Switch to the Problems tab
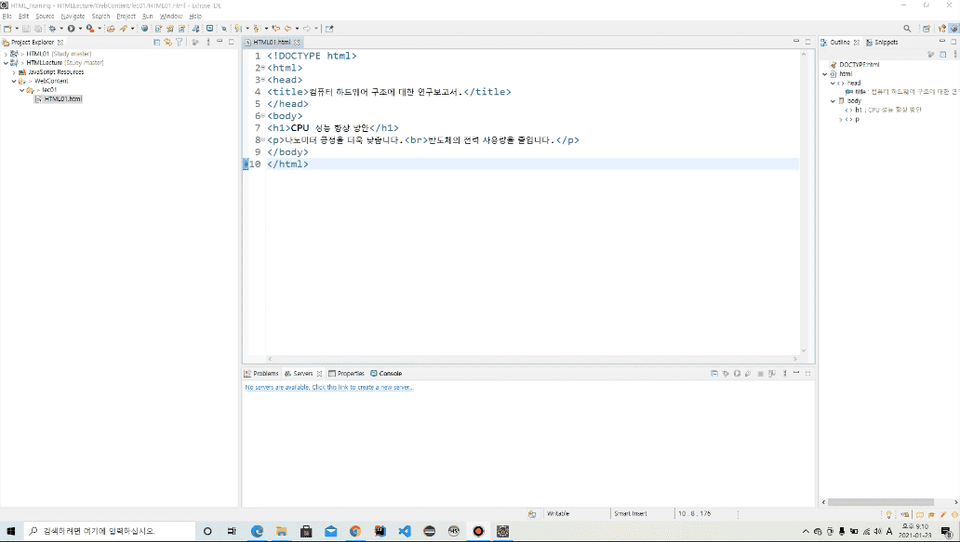This screenshot has height=542, width=960. (261, 373)
